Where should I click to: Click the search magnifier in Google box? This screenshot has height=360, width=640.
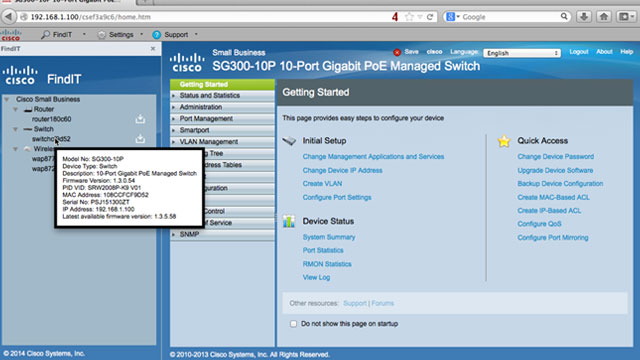coord(564,16)
